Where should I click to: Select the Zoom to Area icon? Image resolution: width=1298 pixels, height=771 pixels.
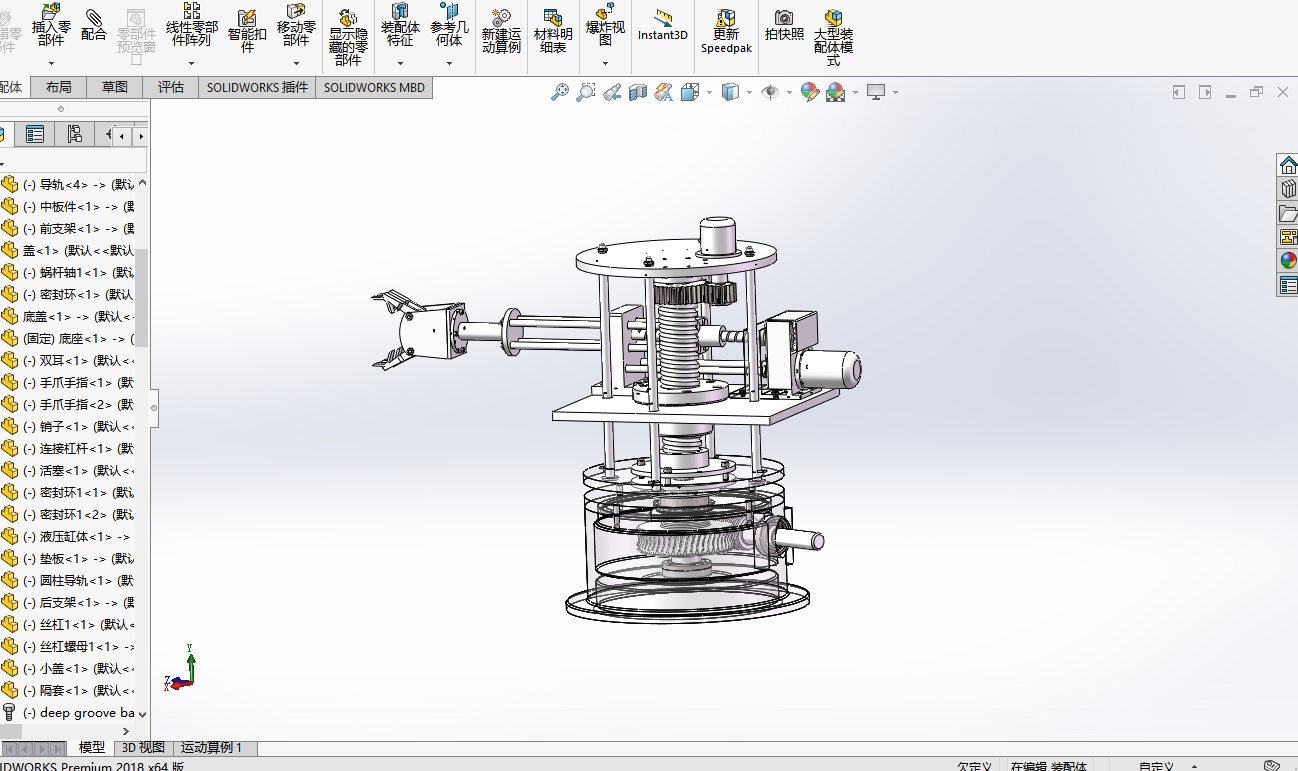tap(586, 92)
